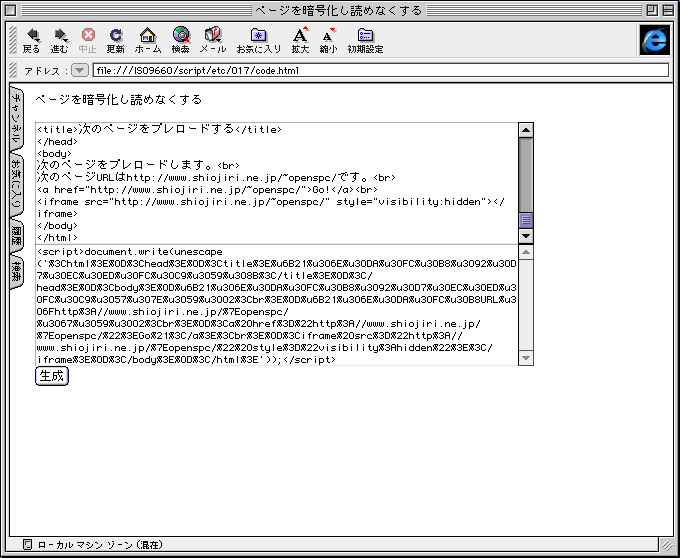Image resolution: width=680 pixels, height=558 pixels.
Task: Click the Internet Explorer logo icon
Action: coord(654,40)
